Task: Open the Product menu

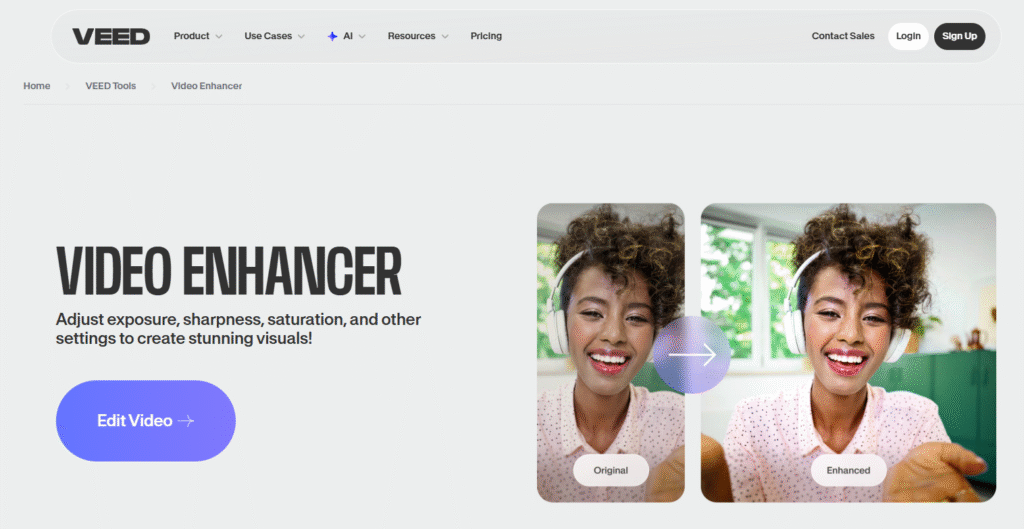Action: point(191,36)
